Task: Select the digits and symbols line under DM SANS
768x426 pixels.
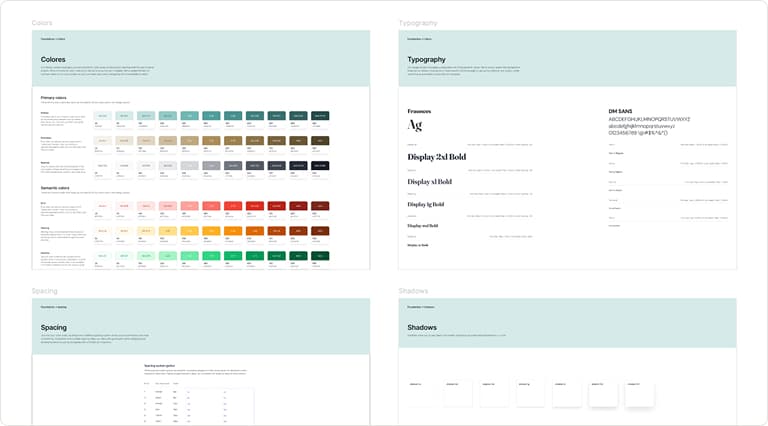Action: 638,133
